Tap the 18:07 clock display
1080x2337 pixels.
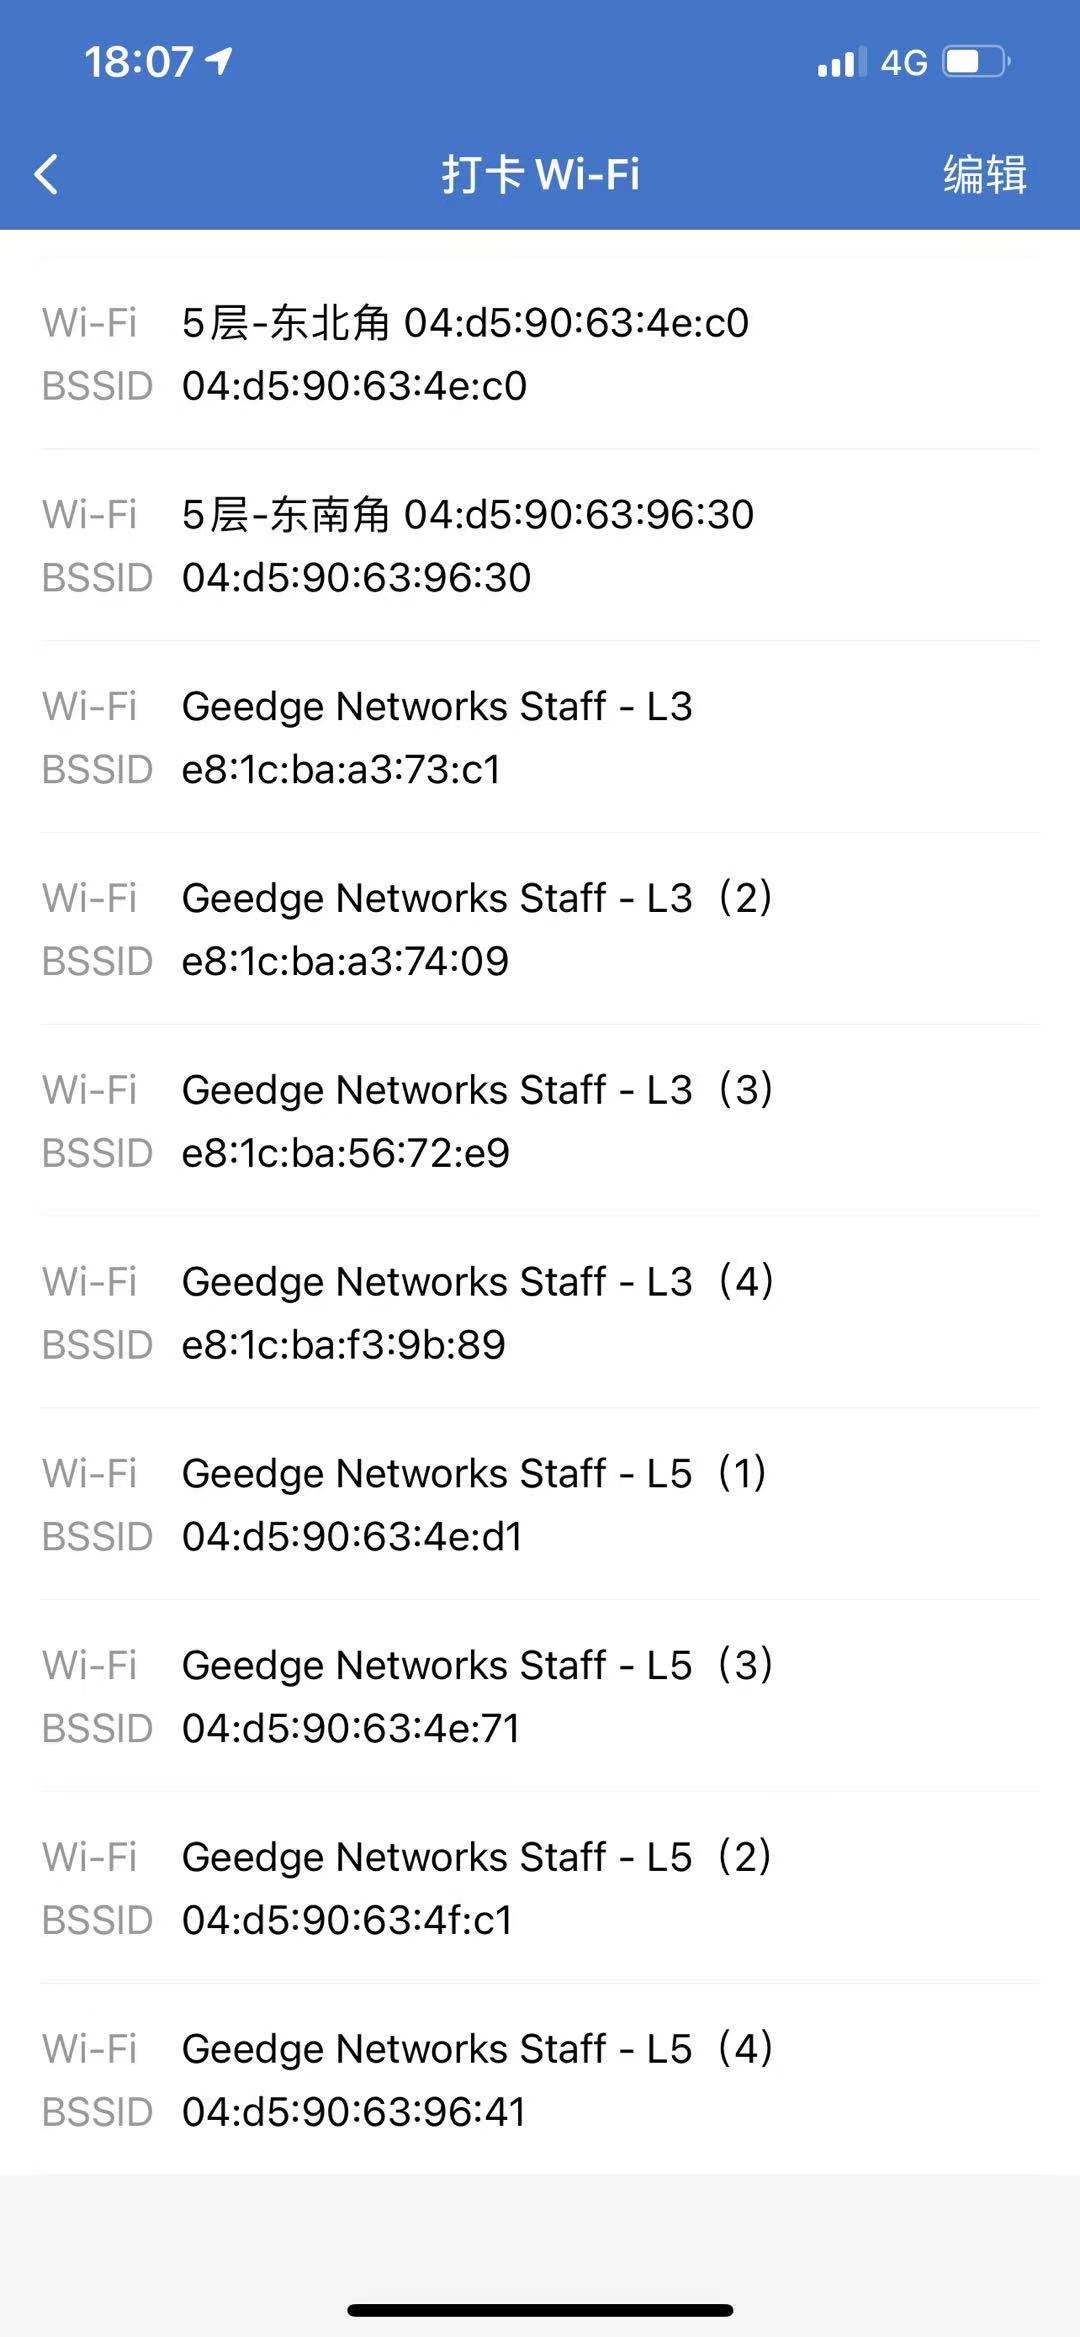pos(138,62)
